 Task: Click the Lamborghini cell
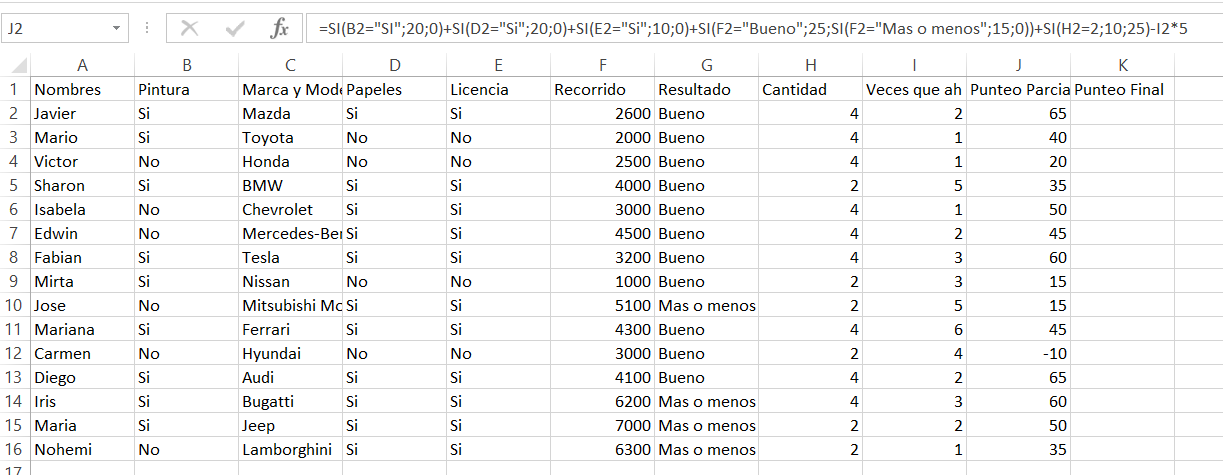[290, 449]
